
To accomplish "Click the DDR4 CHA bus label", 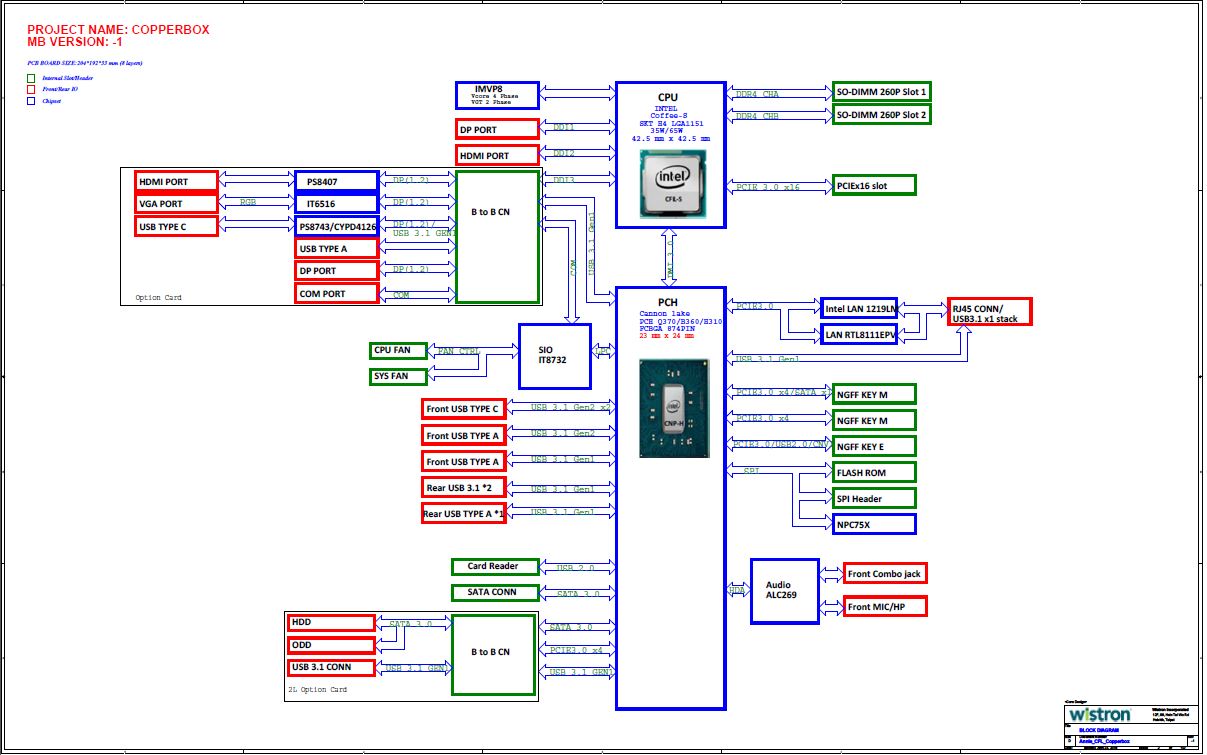I will (x=757, y=94).
